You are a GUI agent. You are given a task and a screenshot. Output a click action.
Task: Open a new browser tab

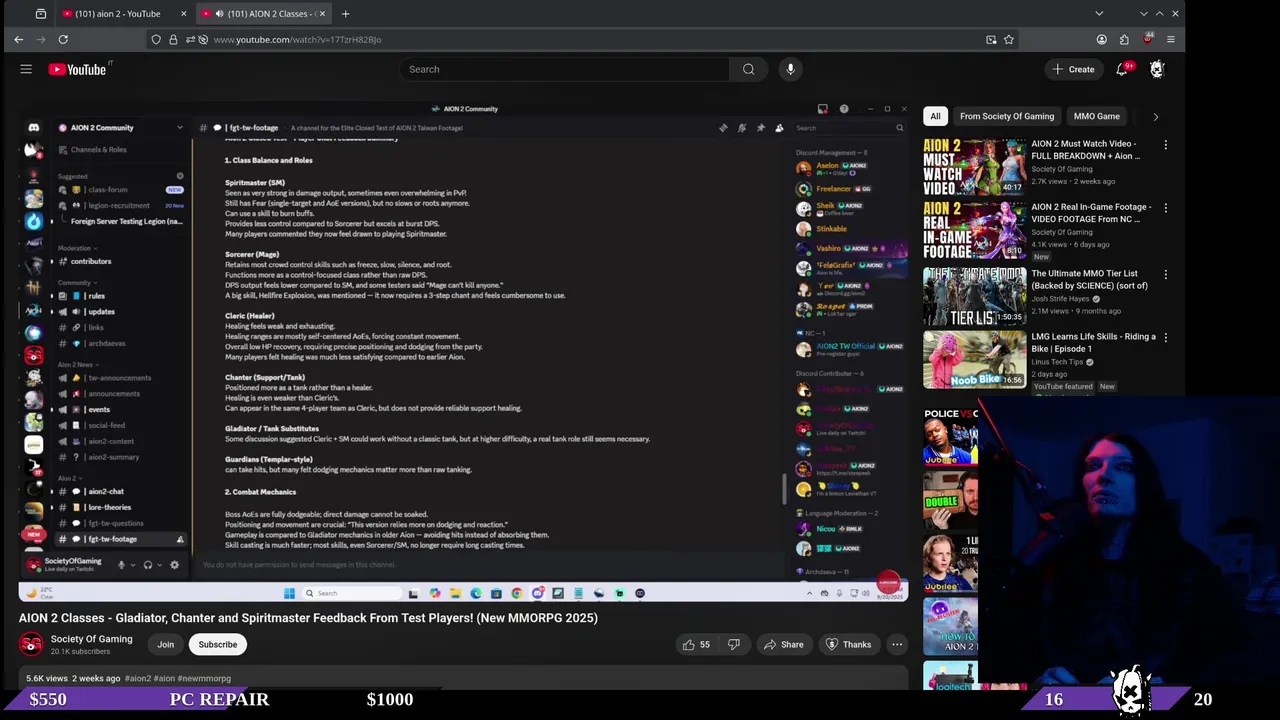345,13
